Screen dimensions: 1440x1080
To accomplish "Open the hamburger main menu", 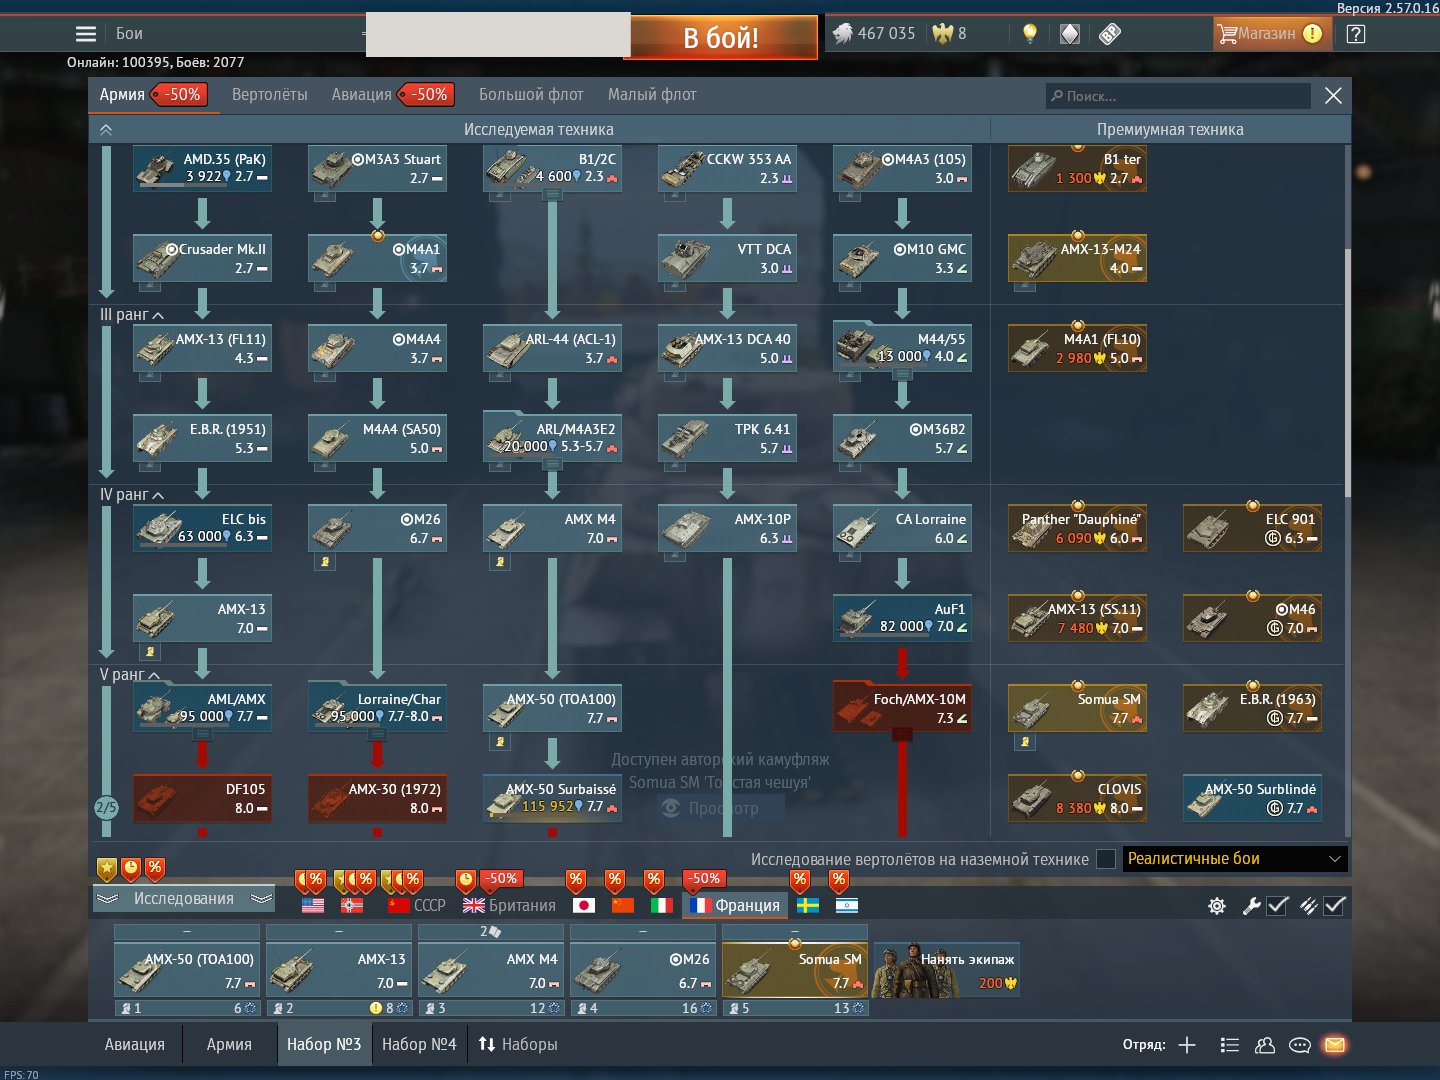I will (86, 34).
